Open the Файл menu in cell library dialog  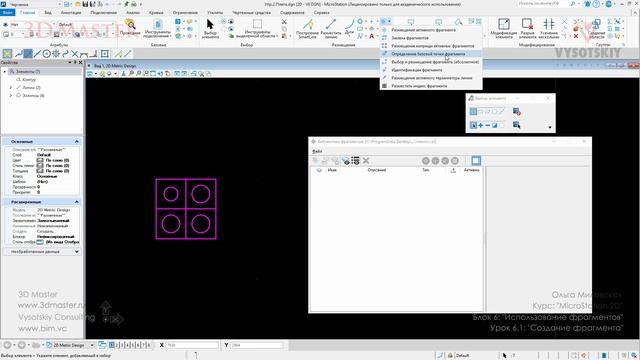pyautogui.click(x=317, y=151)
